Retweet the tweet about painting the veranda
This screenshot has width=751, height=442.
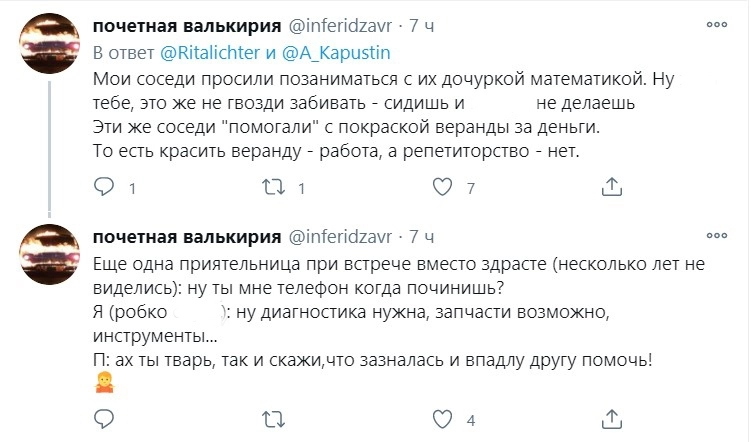coord(273,187)
